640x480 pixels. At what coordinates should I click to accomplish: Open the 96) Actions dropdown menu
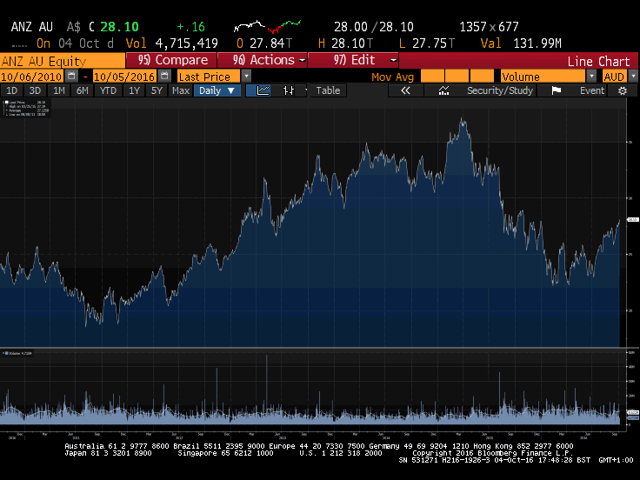coord(262,60)
